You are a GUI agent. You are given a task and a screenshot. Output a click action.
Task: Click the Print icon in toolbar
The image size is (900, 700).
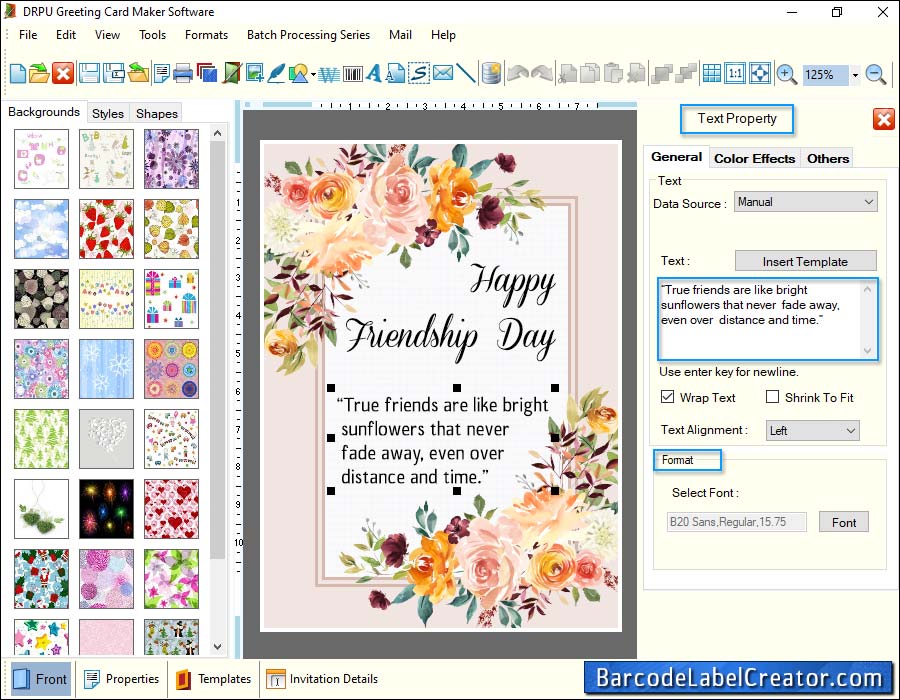click(x=183, y=73)
